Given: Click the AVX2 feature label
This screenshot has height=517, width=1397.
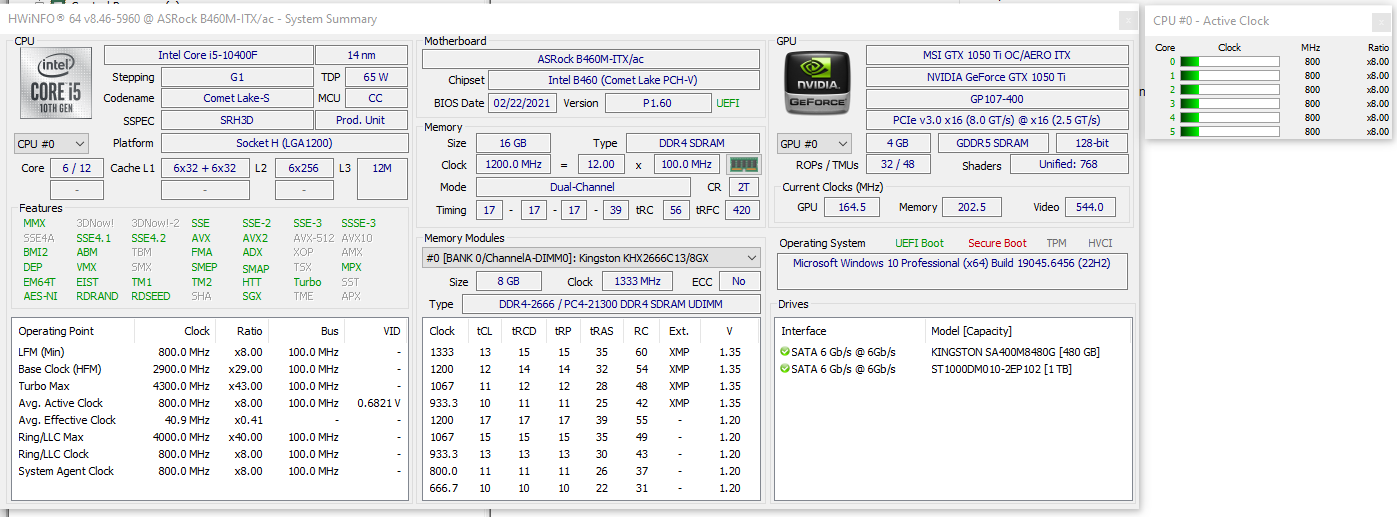Looking at the screenshot, I should (255, 238).
